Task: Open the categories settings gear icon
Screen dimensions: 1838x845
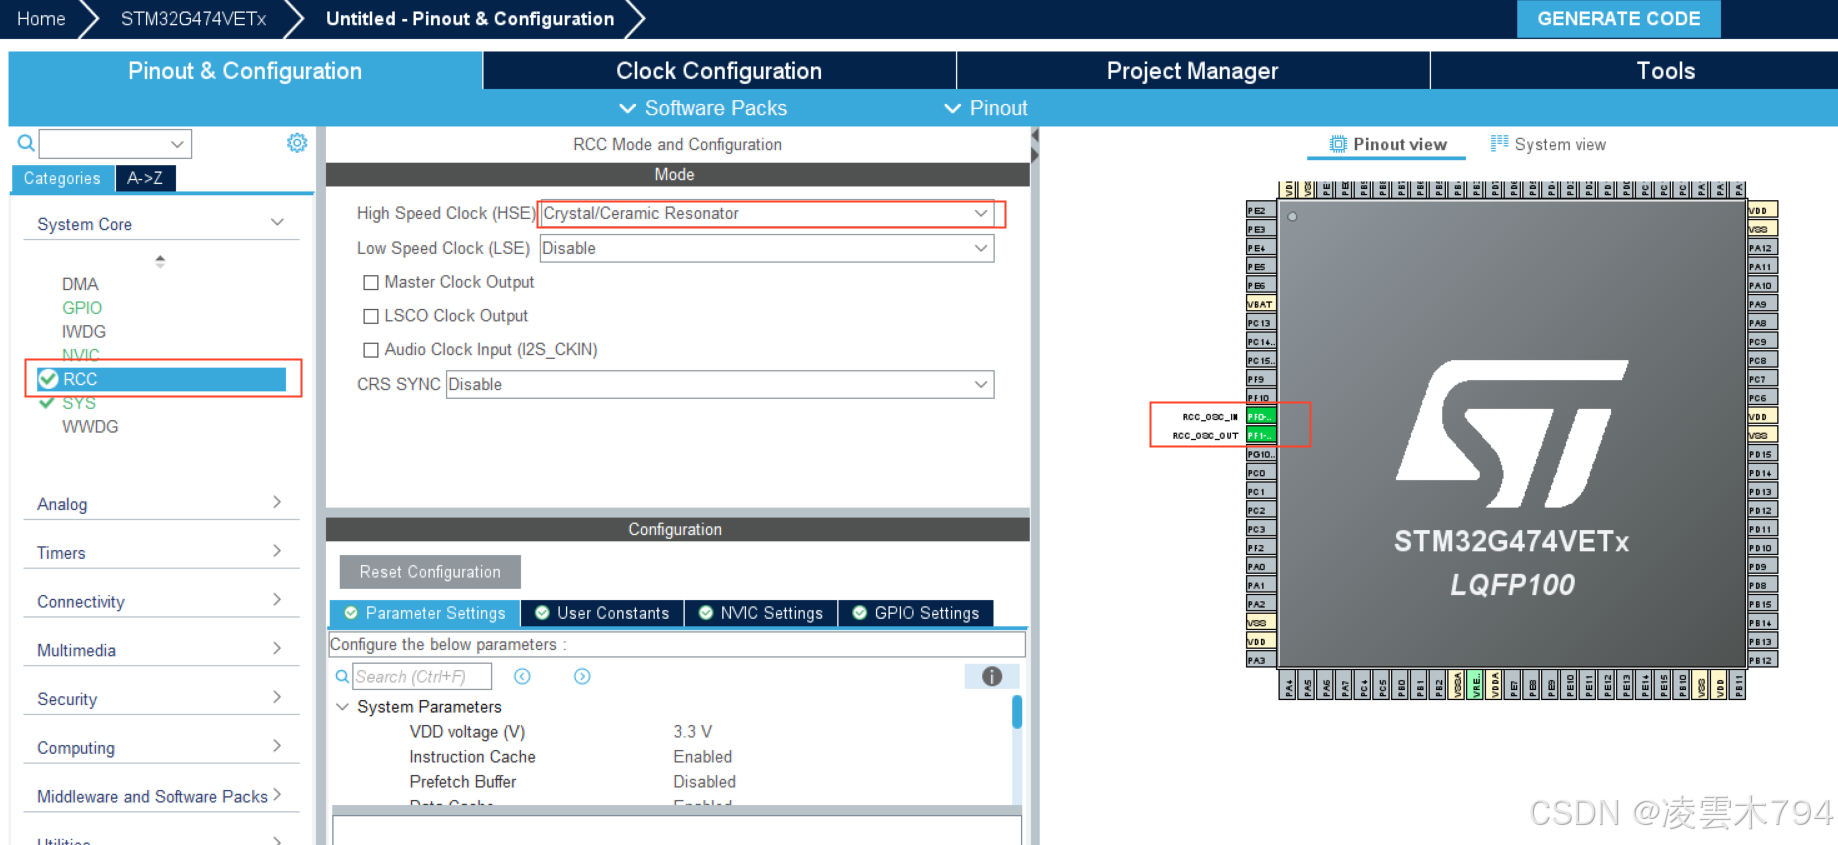Action: click(297, 143)
